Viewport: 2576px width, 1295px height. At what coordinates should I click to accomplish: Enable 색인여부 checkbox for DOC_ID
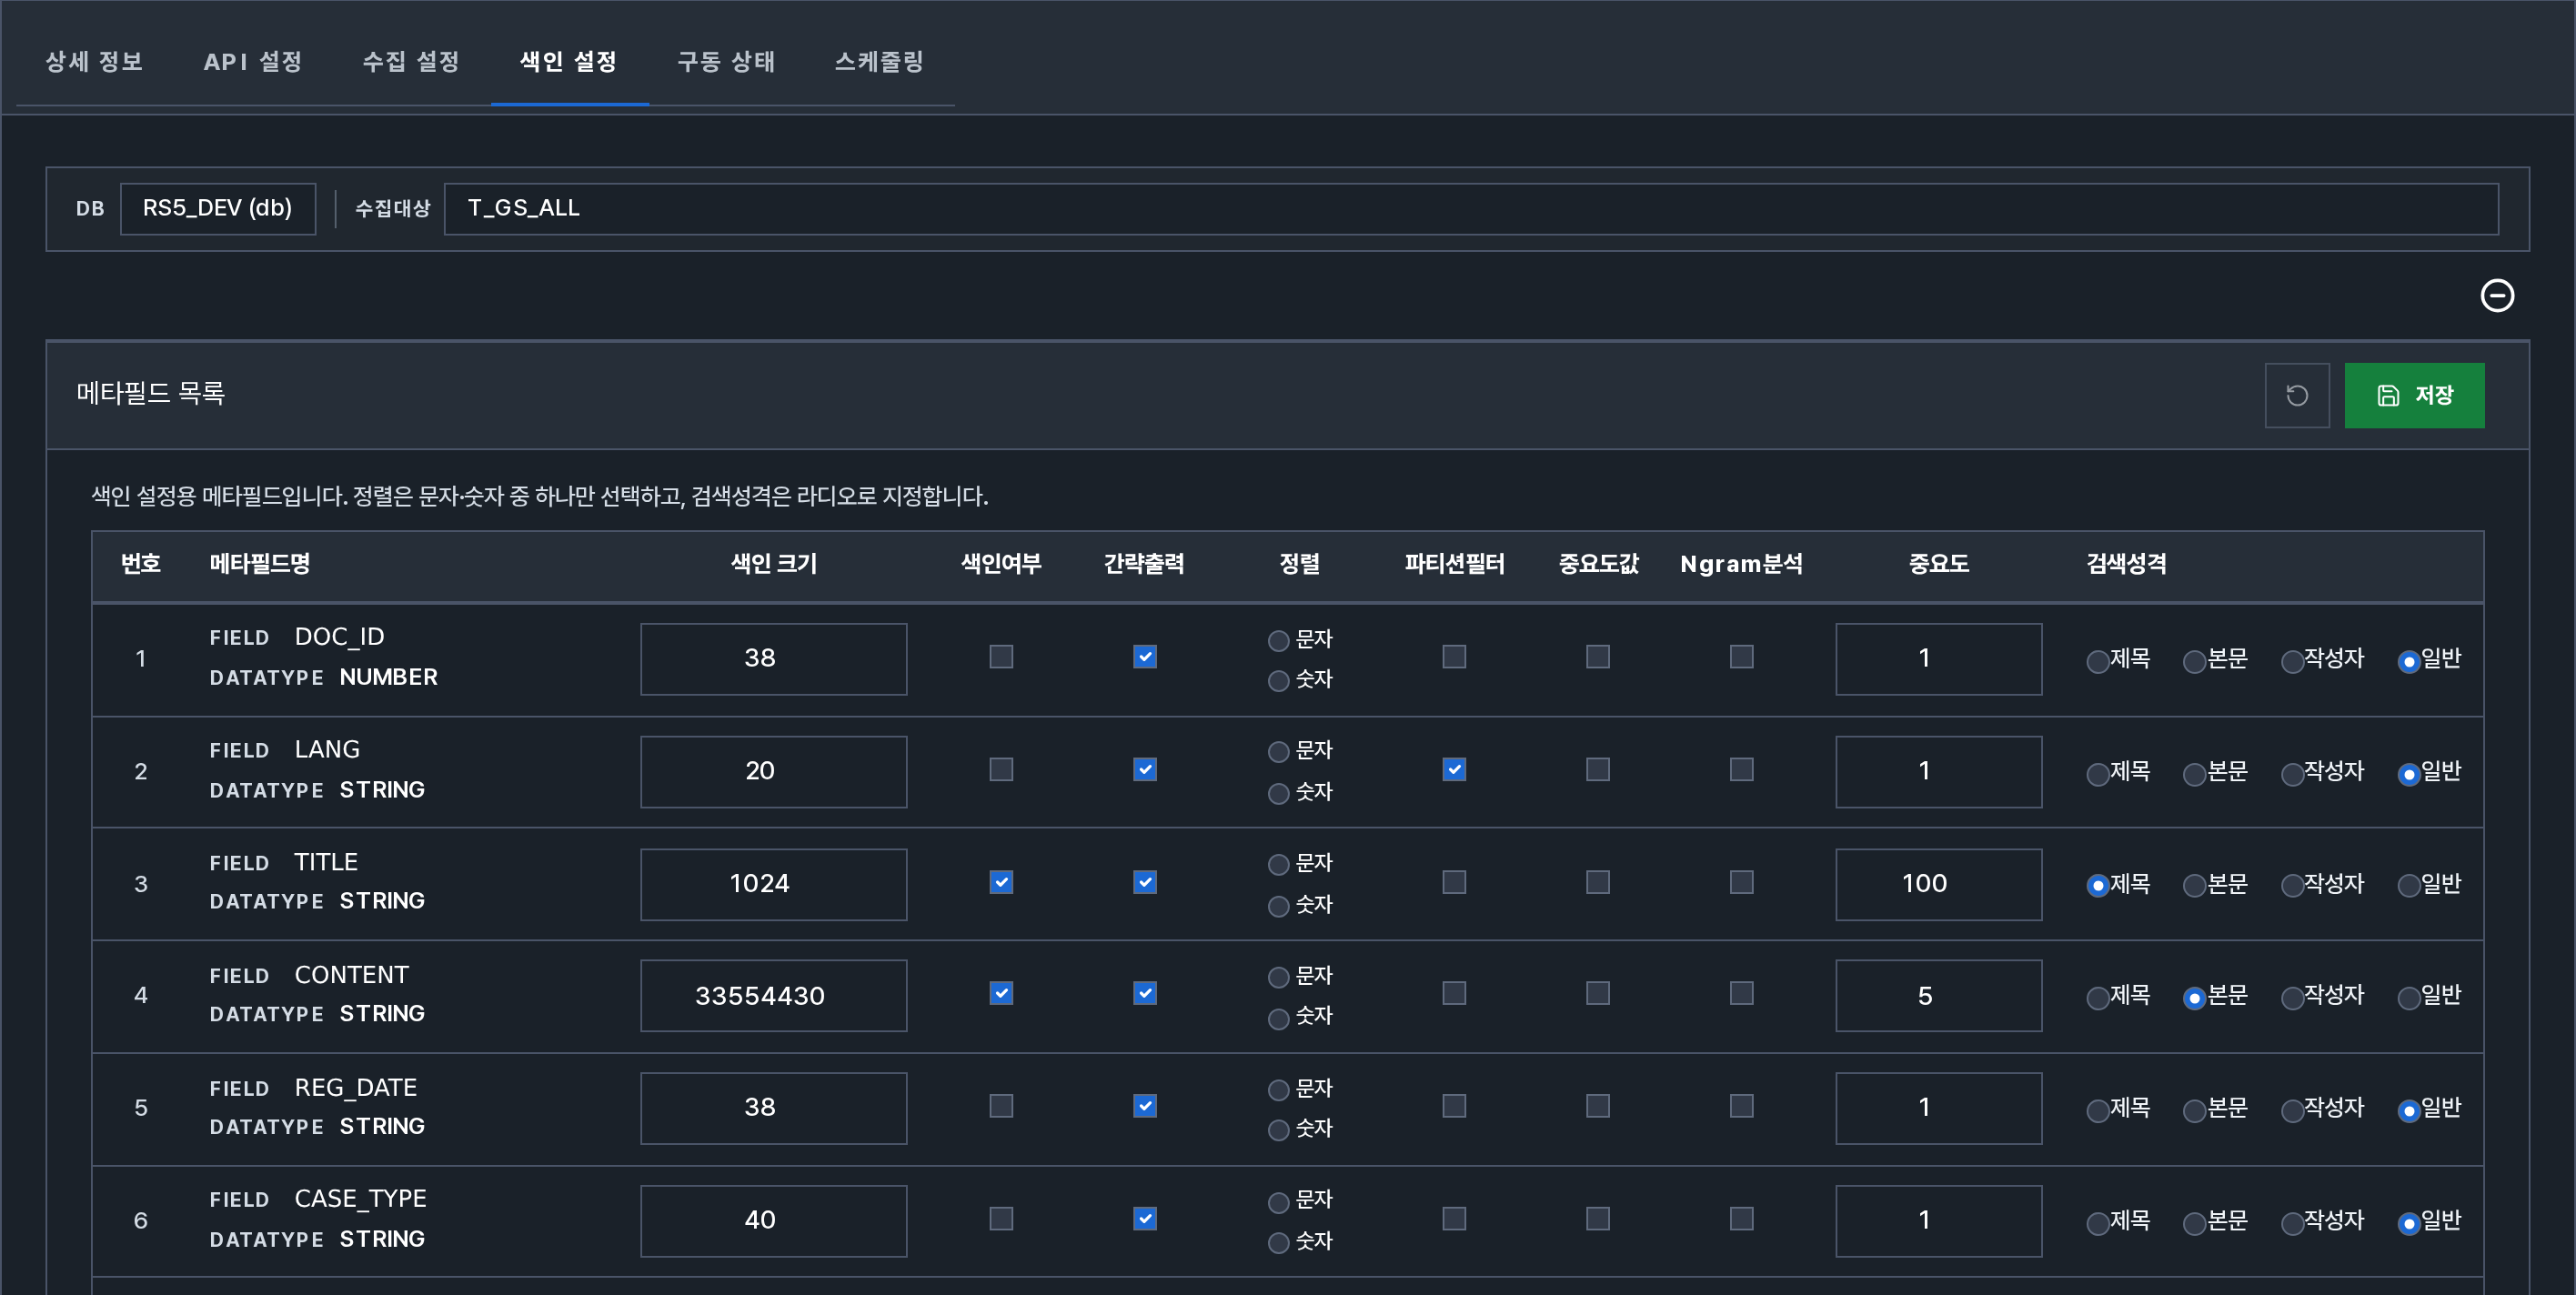[1001, 656]
